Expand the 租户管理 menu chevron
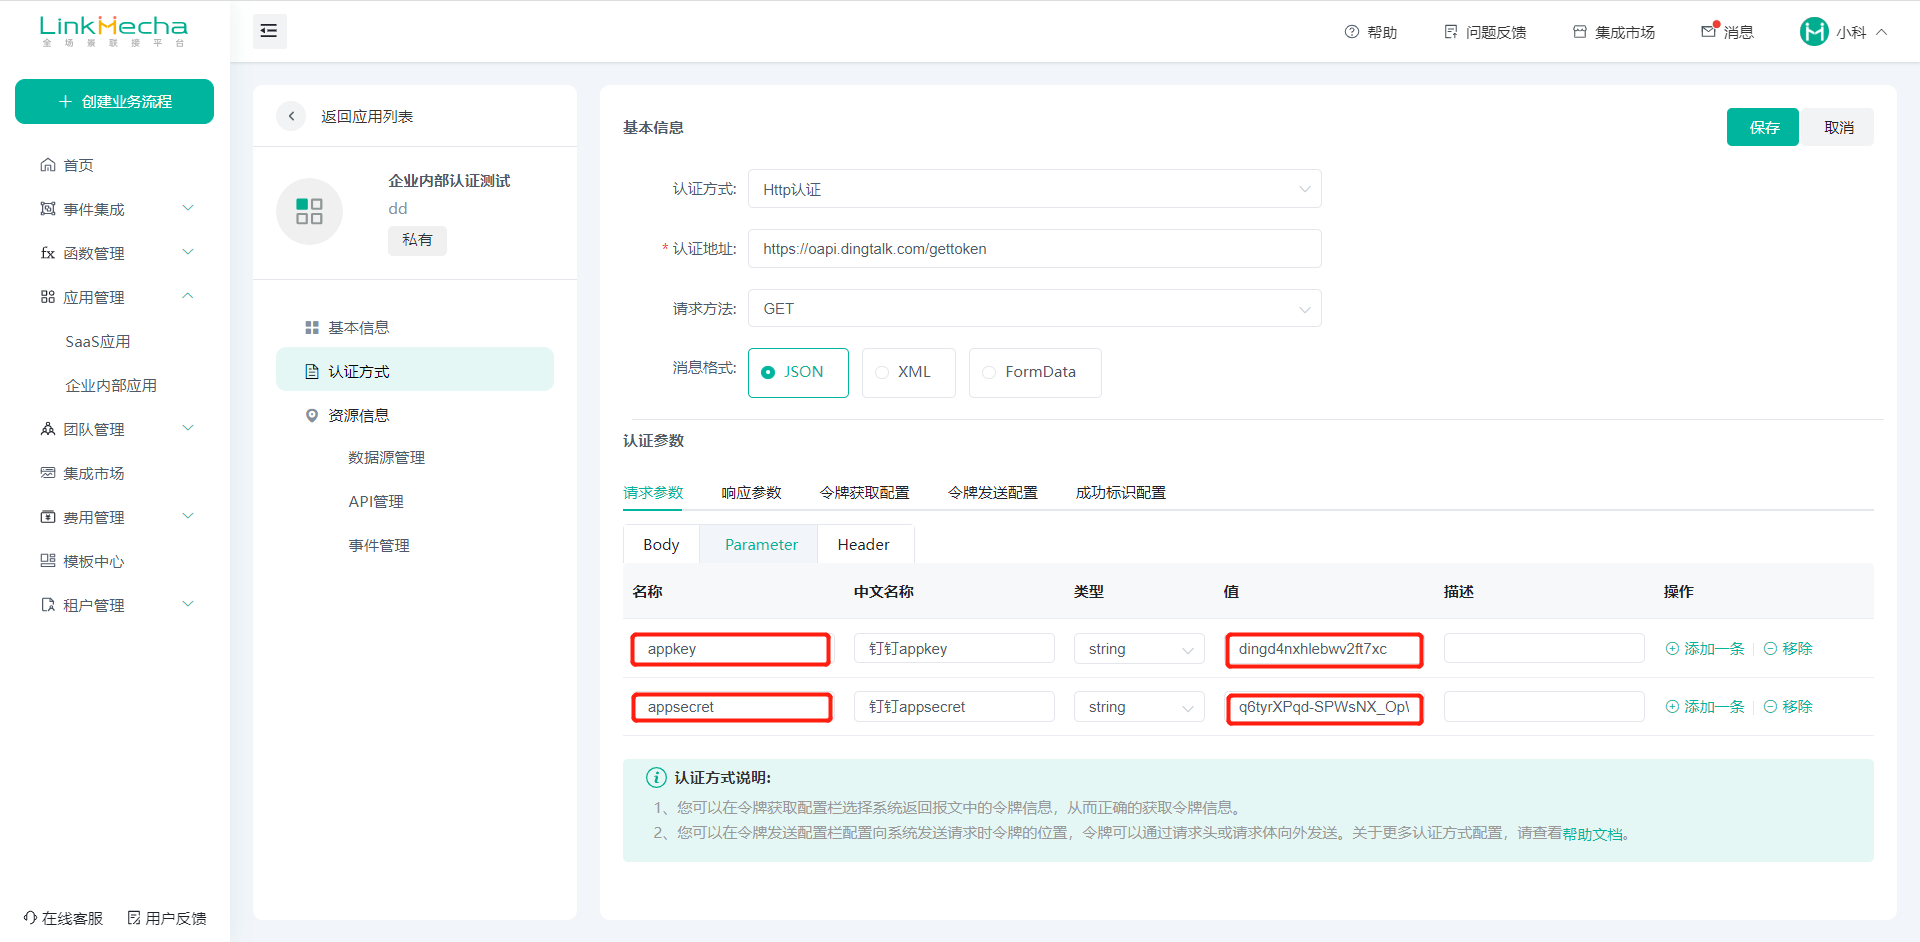The height and width of the screenshot is (942, 1920). point(188,604)
